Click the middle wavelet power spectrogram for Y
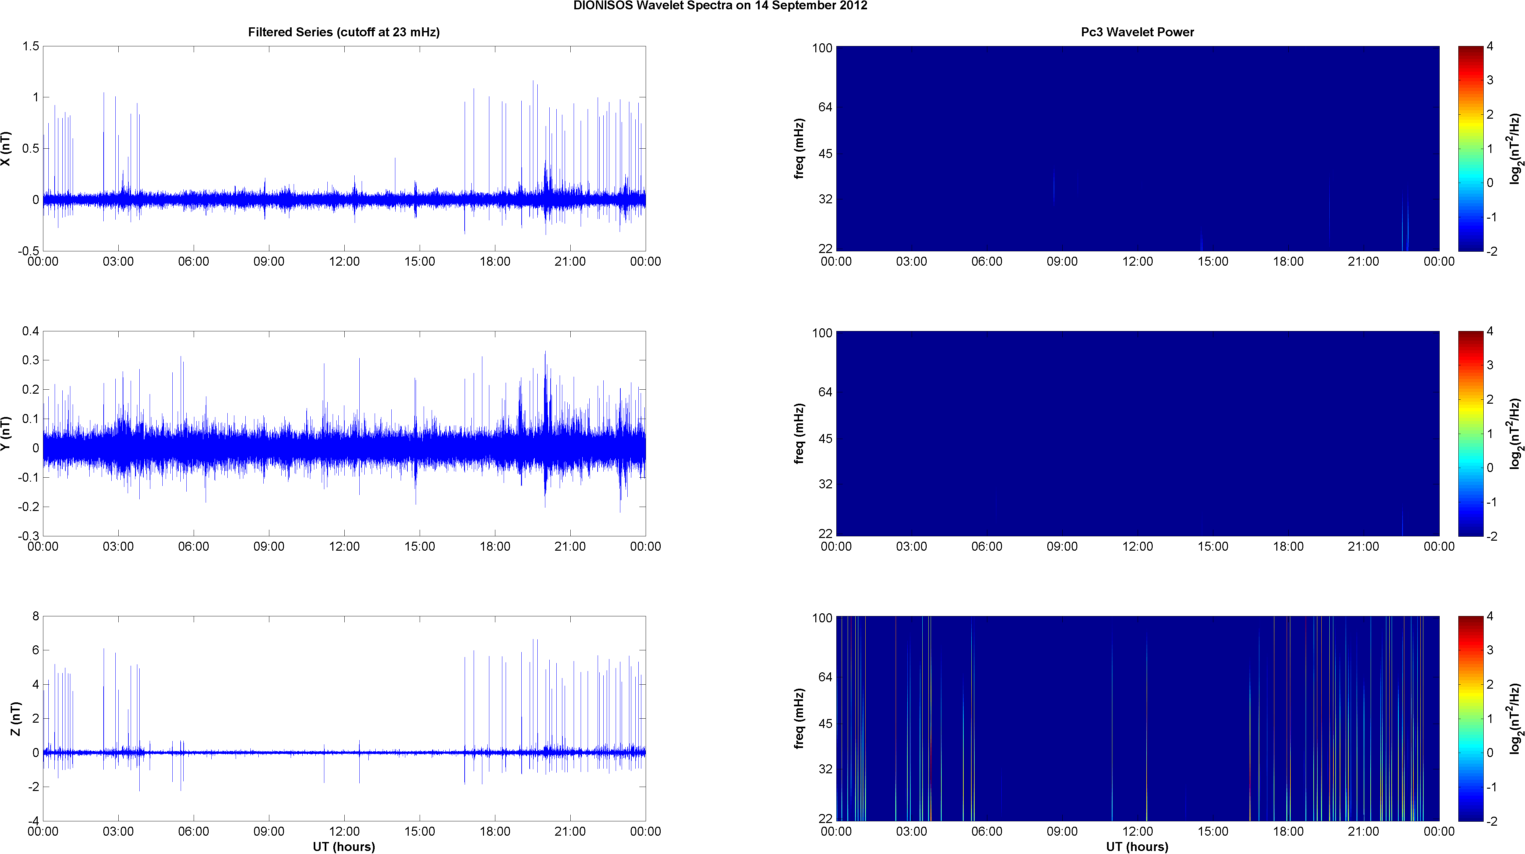 click(1137, 434)
